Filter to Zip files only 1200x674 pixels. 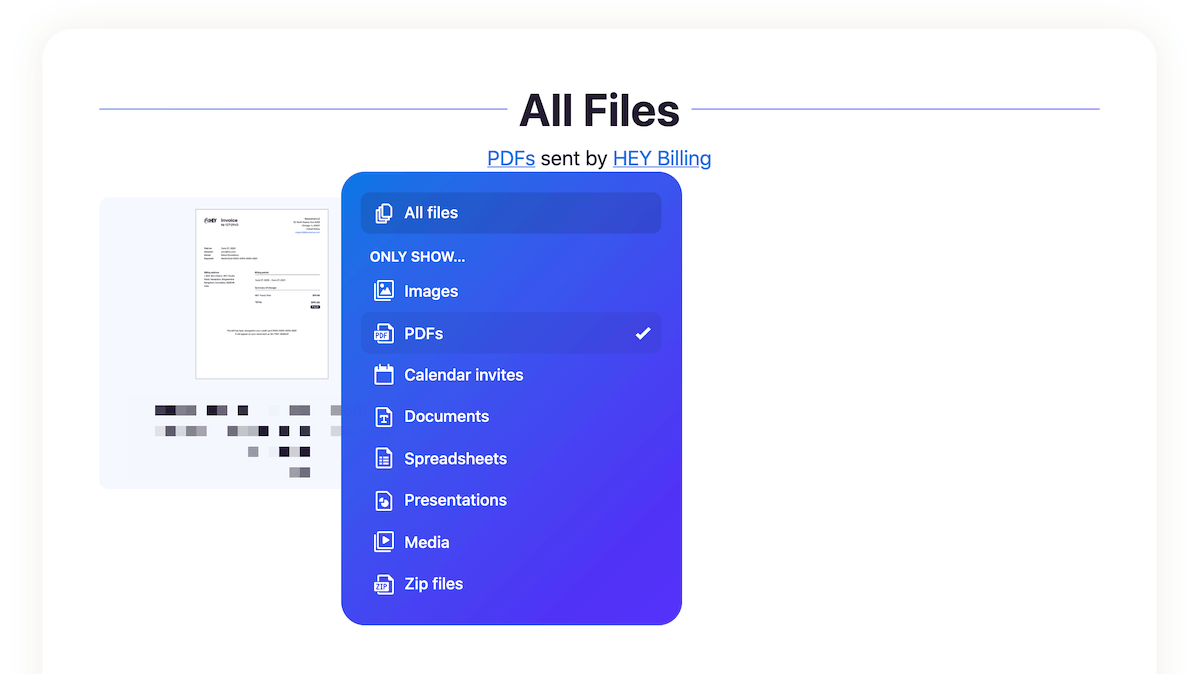click(x=511, y=584)
